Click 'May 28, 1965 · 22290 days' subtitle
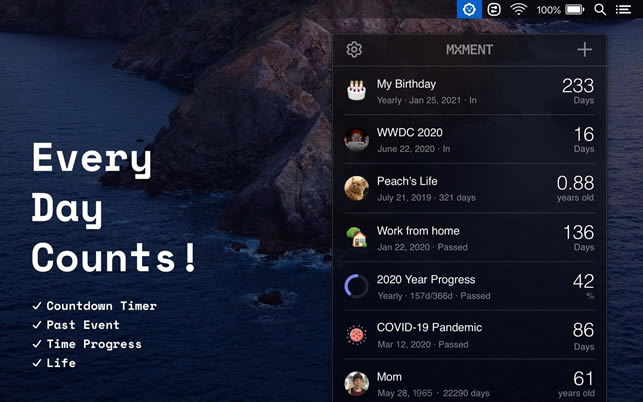The height and width of the screenshot is (402, 643). tap(433, 393)
